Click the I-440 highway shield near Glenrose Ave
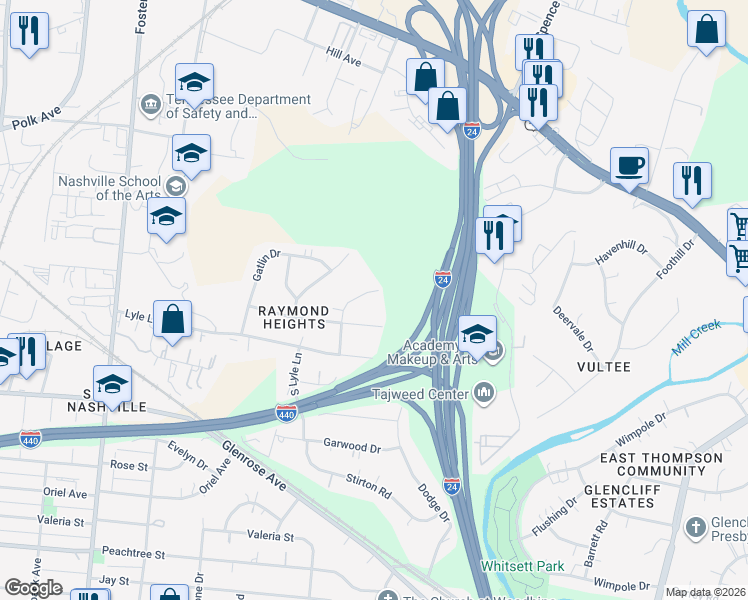Image resolution: width=748 pixels, height=600 pixels. [287, 413]
